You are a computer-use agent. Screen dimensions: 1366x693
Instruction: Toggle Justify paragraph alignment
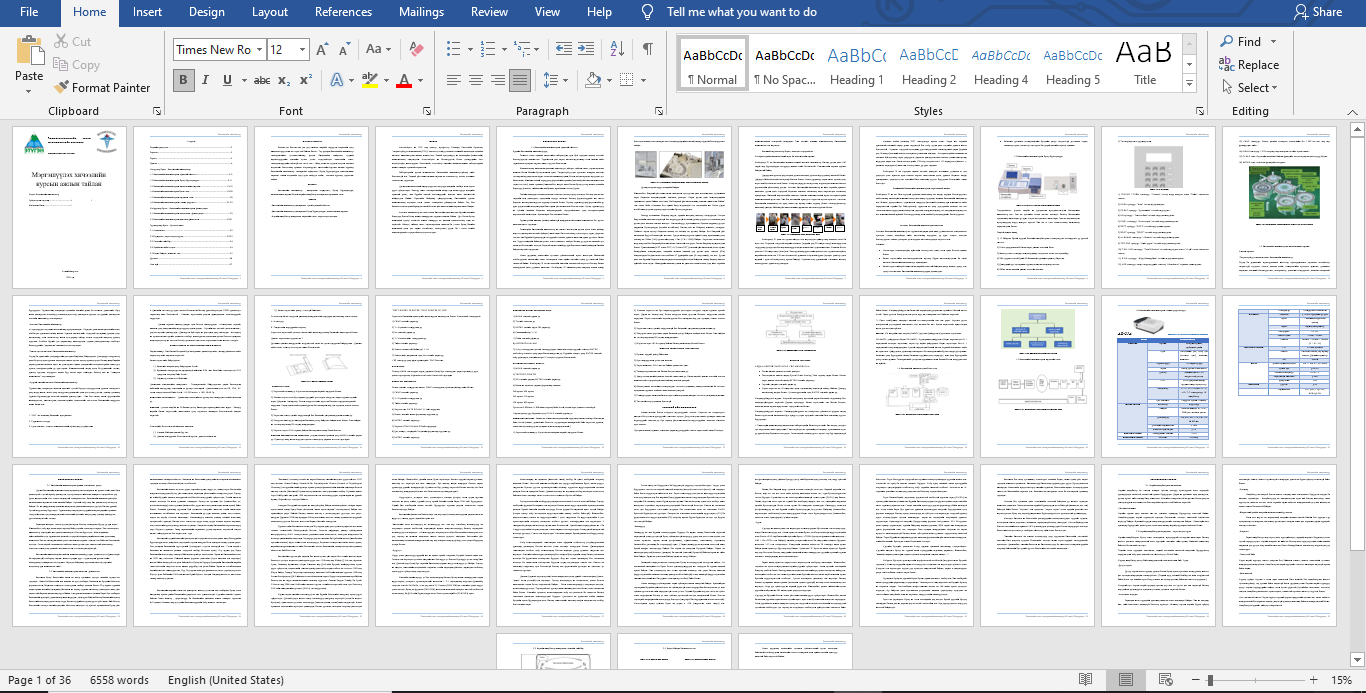519,80
